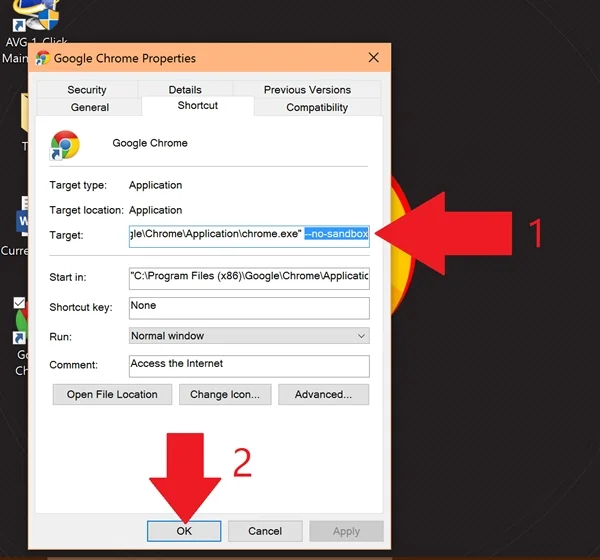Image resolution: width=600 pixels, height=560 pixels.
Task: Switch to the Details tab
Action: (x=185, y=90)
